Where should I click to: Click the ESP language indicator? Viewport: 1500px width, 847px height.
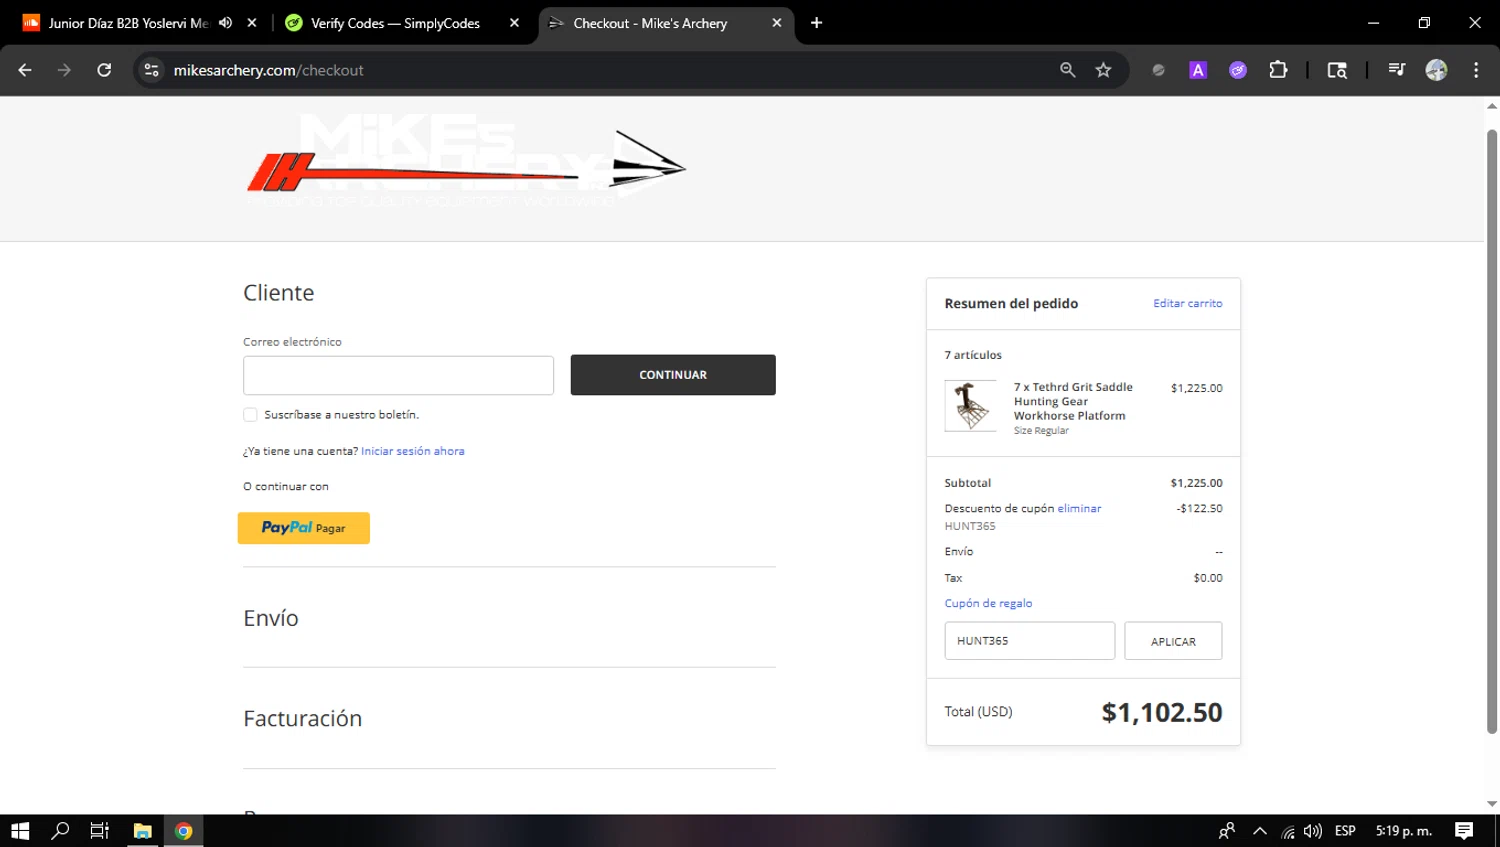coord(1345,831)
